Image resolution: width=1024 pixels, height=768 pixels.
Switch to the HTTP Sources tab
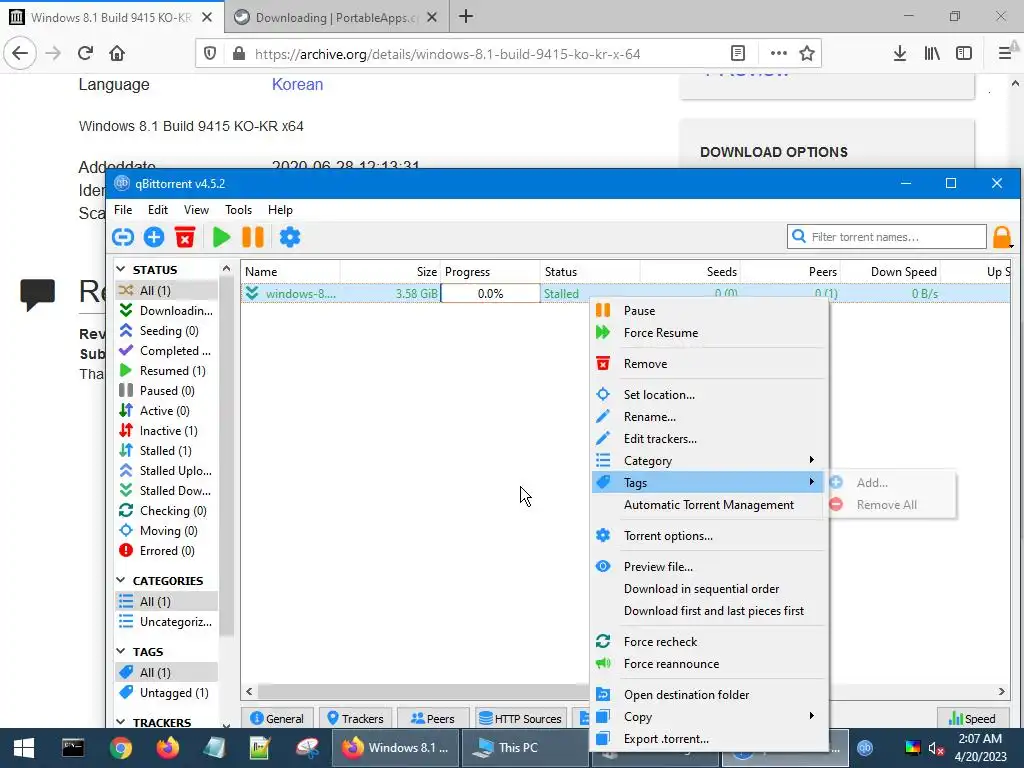pos(520,718)
